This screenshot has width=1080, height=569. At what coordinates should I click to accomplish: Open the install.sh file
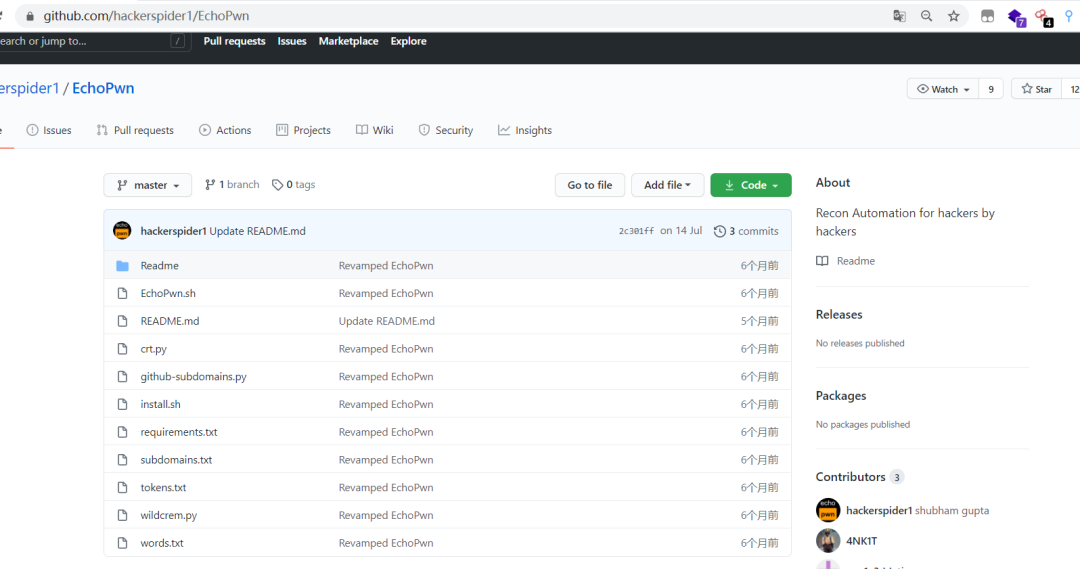pos(160,404)
